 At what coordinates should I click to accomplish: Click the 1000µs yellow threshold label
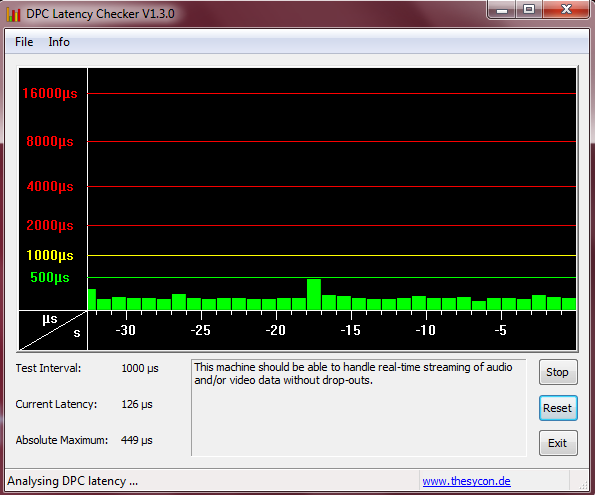50,255
